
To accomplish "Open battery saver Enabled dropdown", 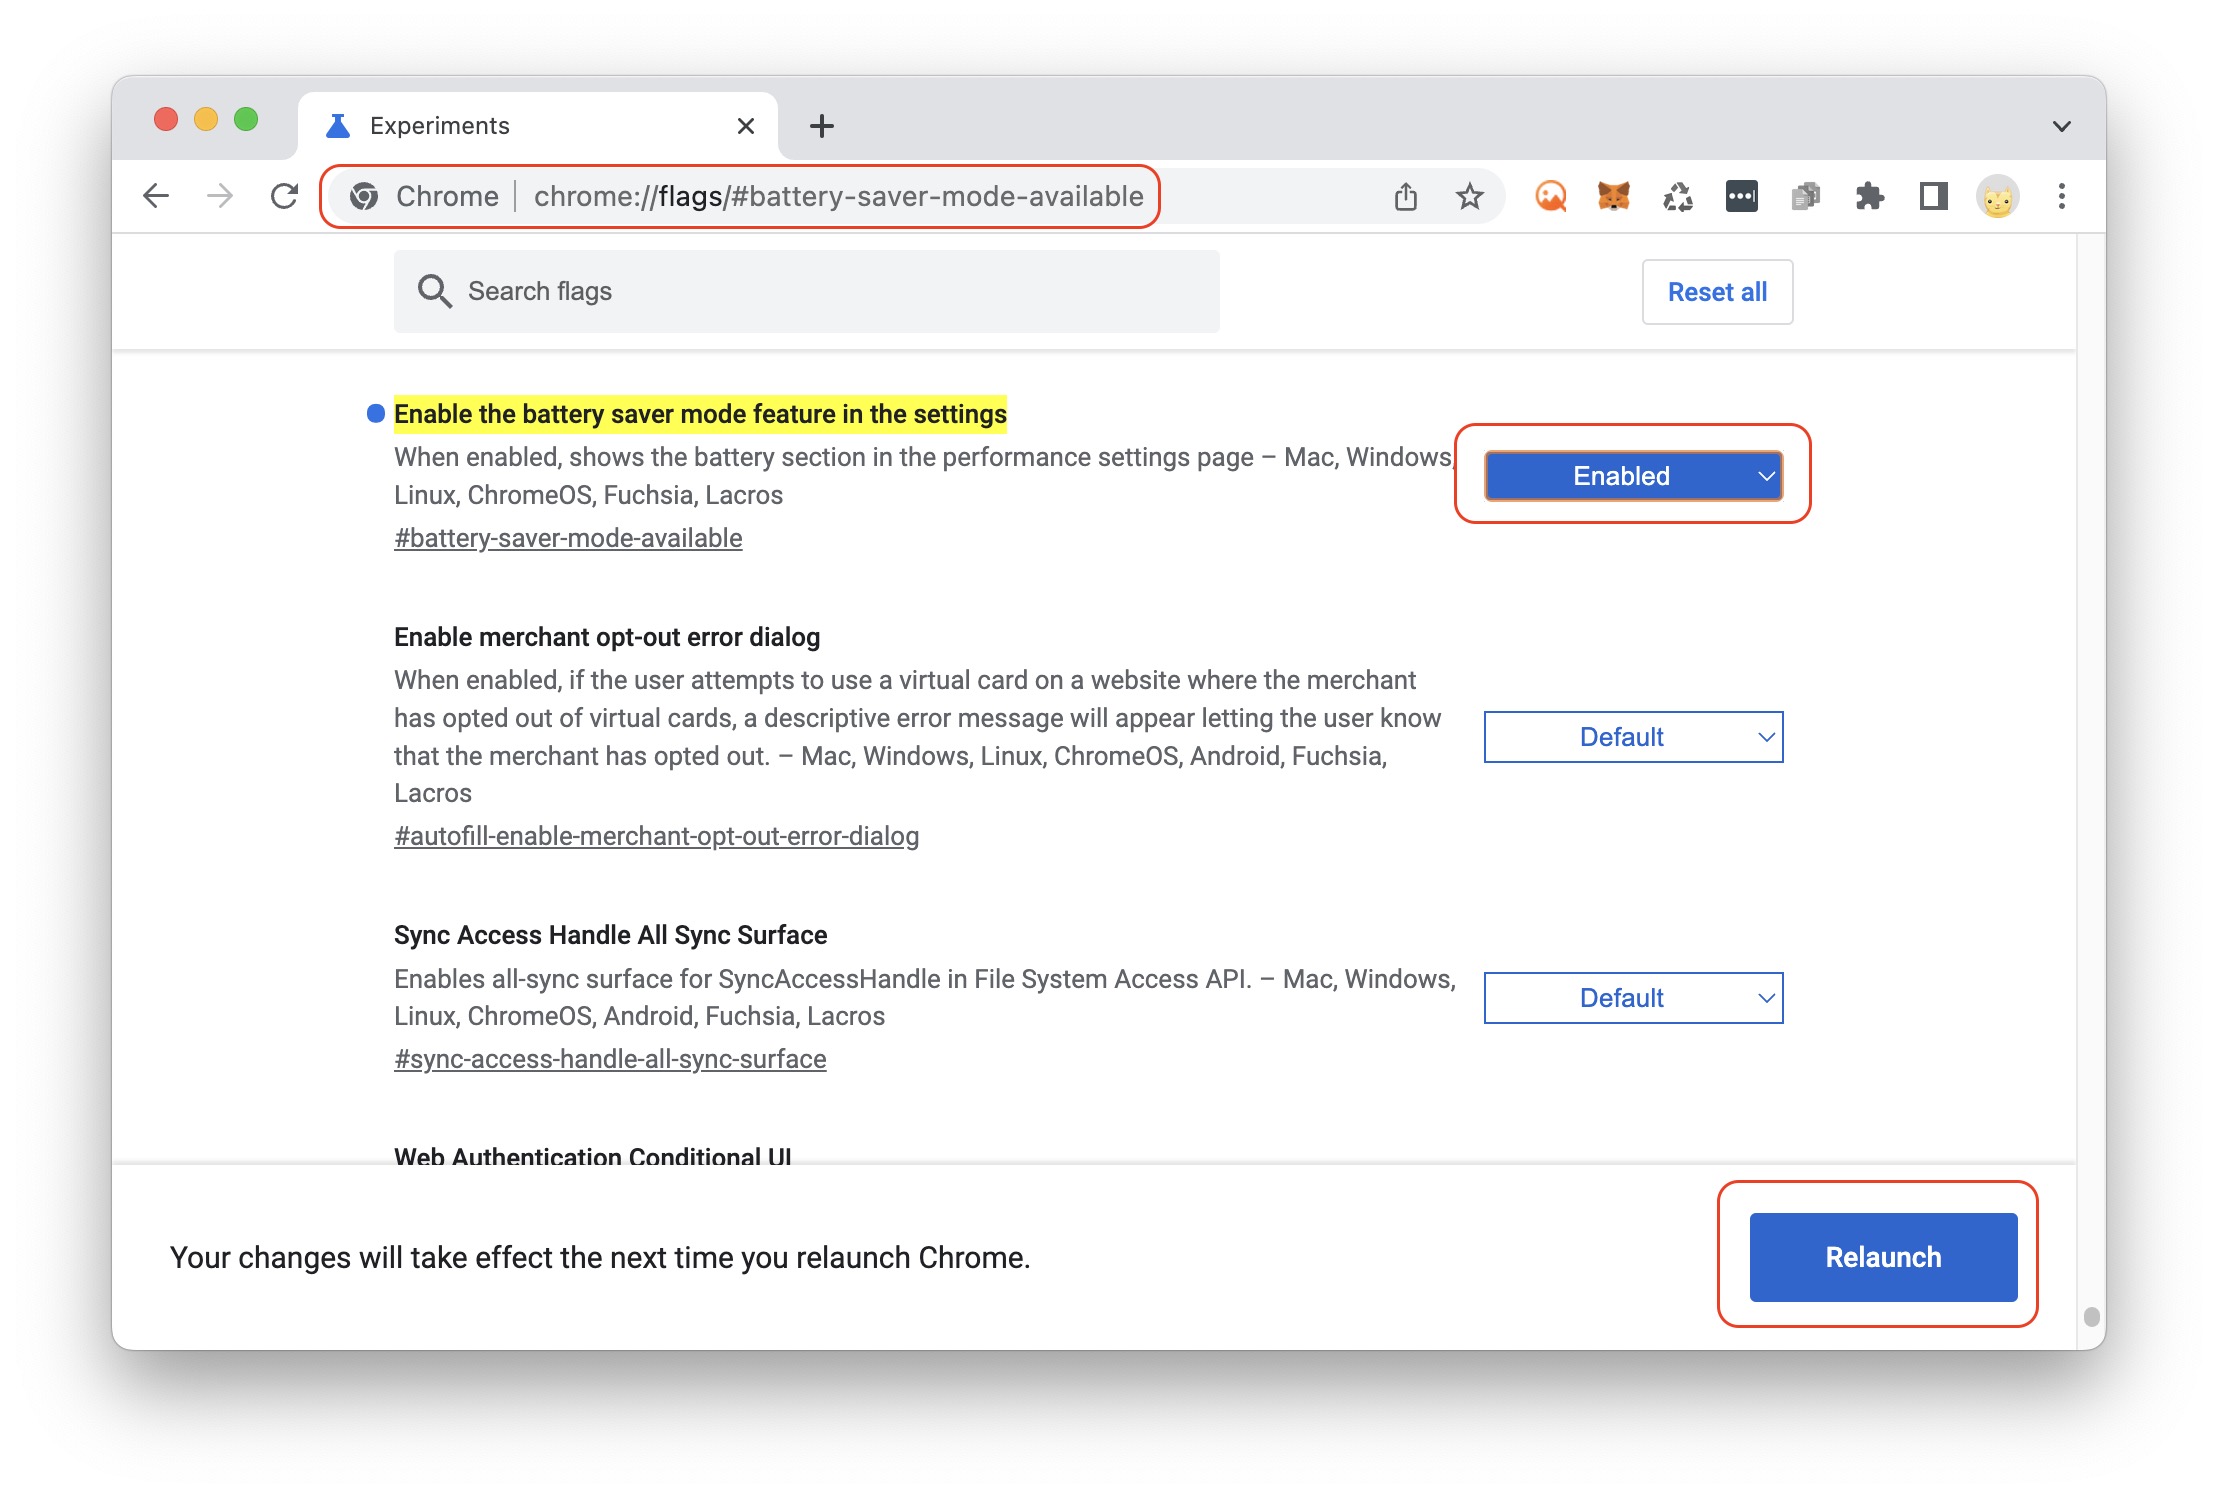I will pos(1632,476).
